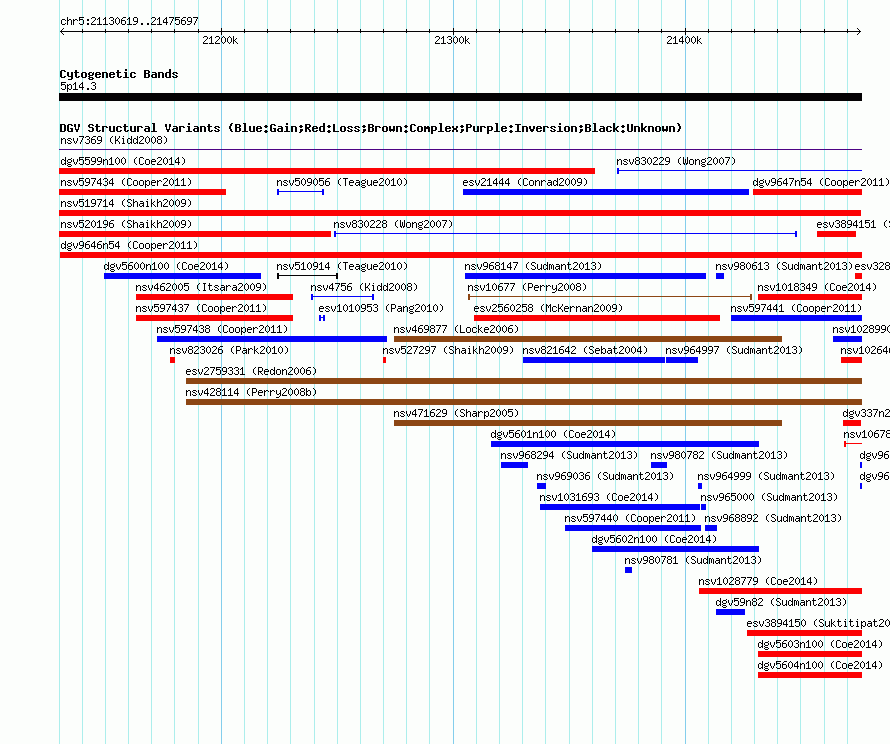Image resolution: width=890 pixels, height=744 pixels.
Task: Click the nsv830229 (Wong2007) label
Action: click(675, 161)
